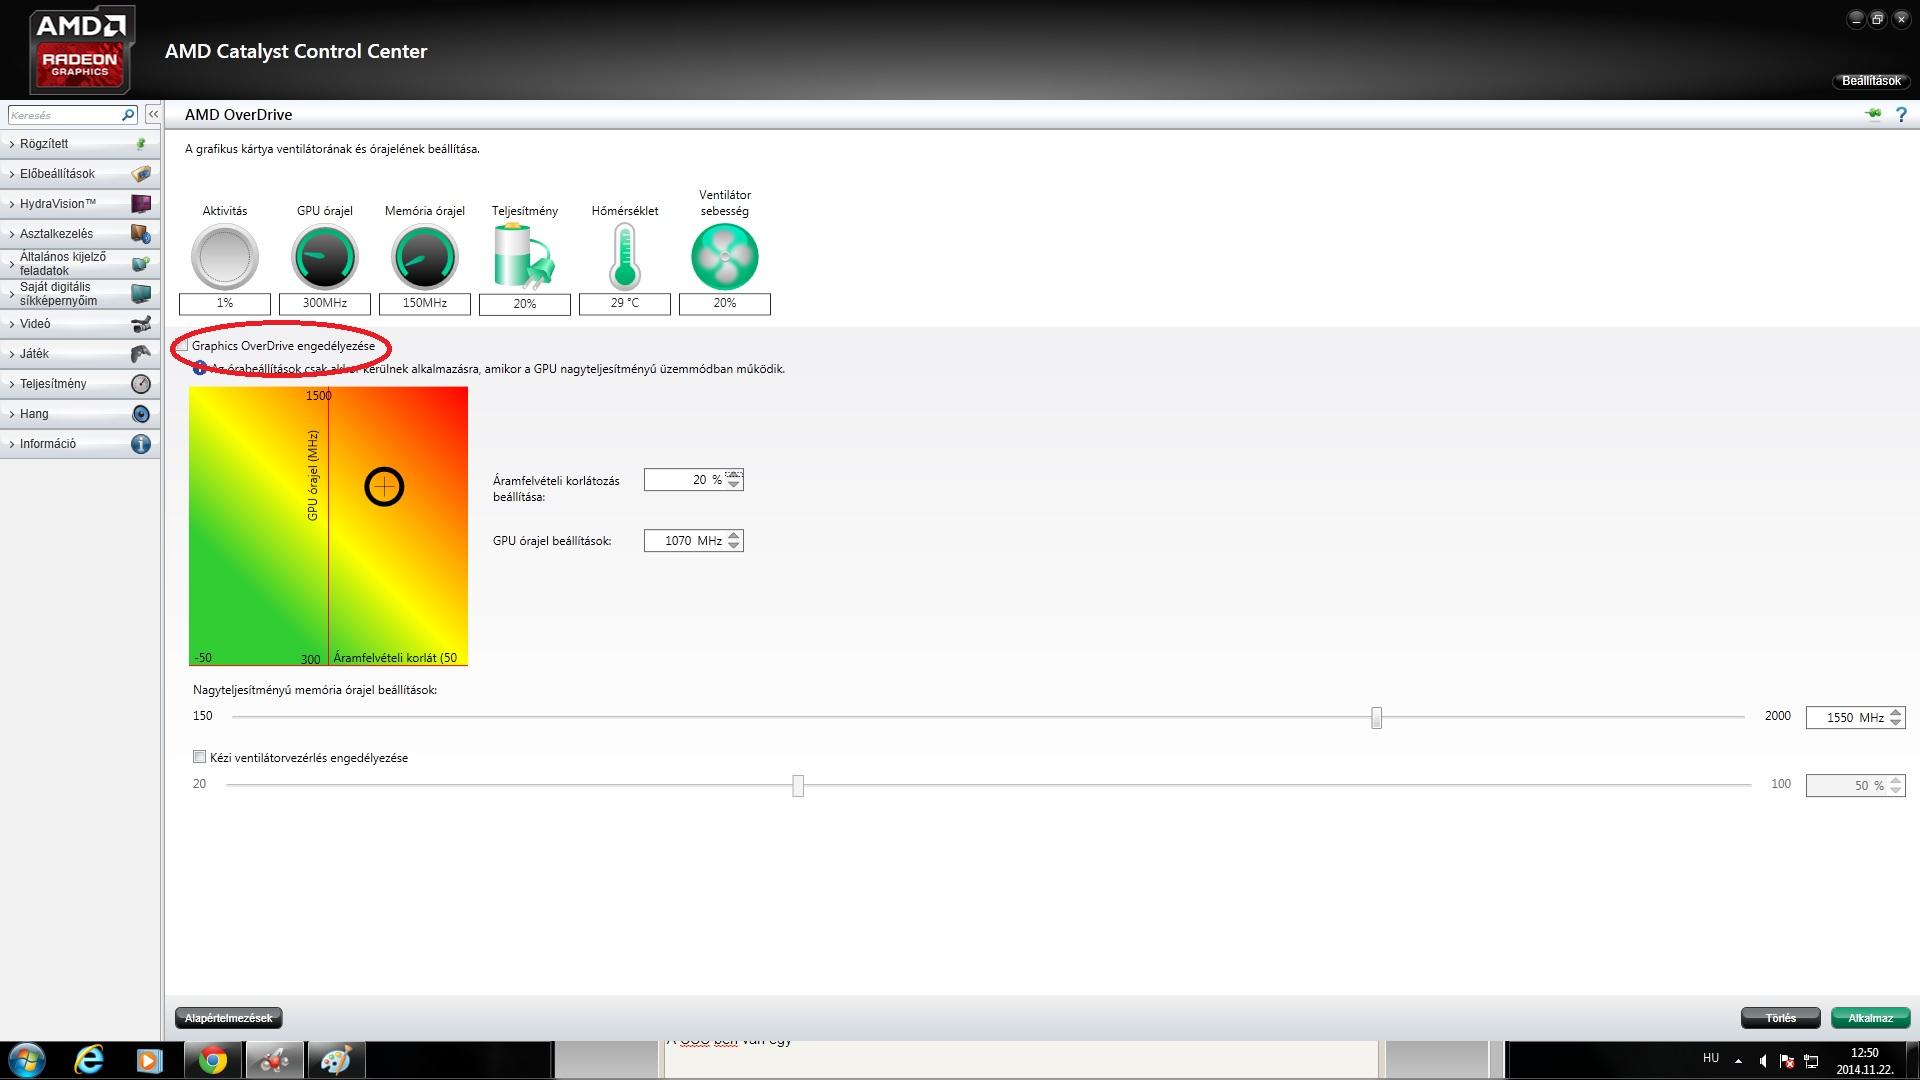Image resolution: width=1920 pixels, height=1080 pixels.
Task: Click the Memória órajel clock gauge
Action: pyautogui.click(x=425, y=257)
